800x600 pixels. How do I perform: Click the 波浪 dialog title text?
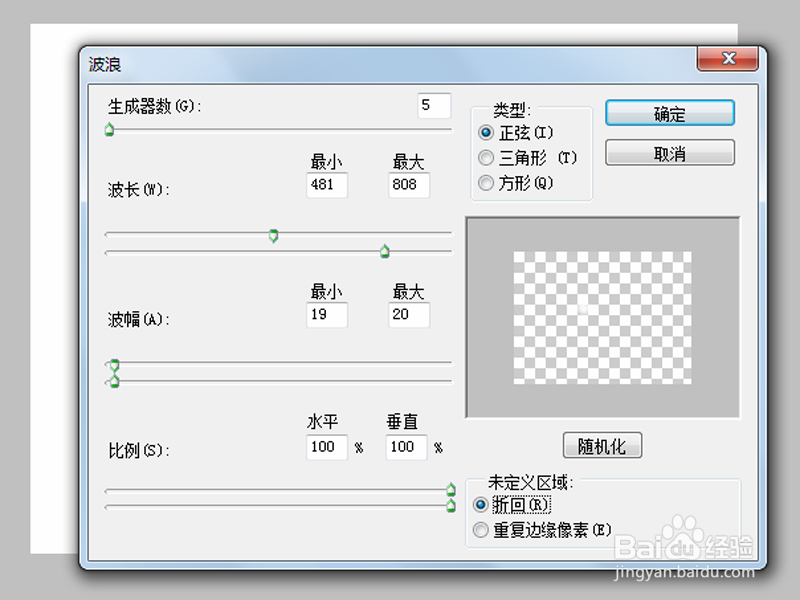coord(105,64)
